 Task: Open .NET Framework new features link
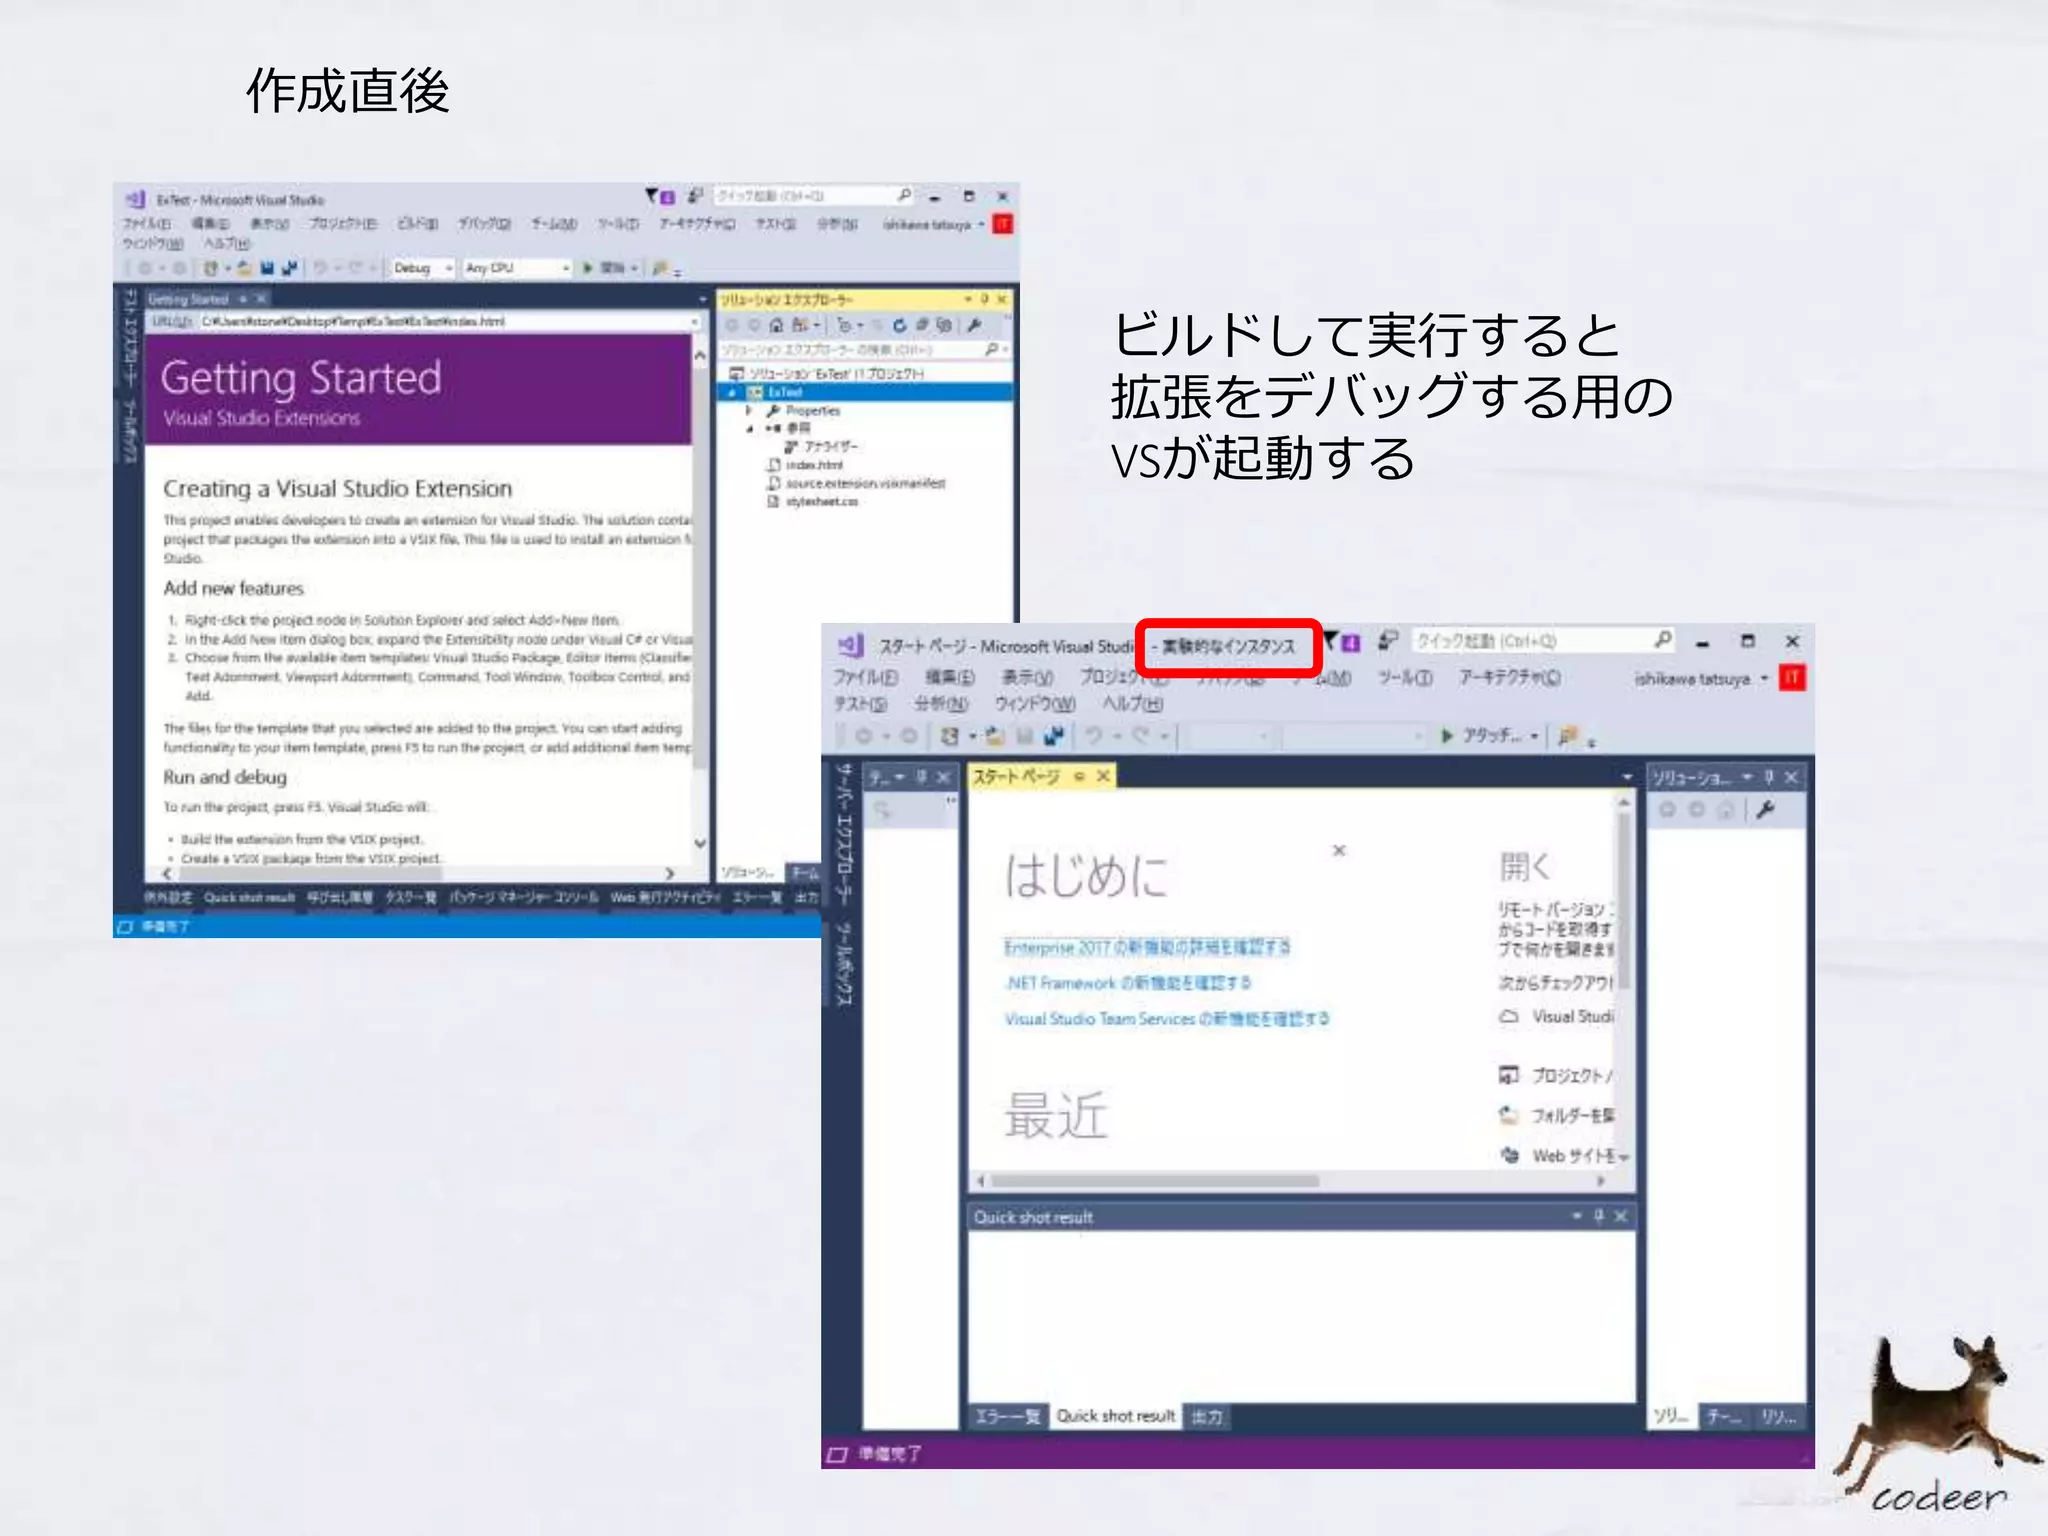(1128, 983)
